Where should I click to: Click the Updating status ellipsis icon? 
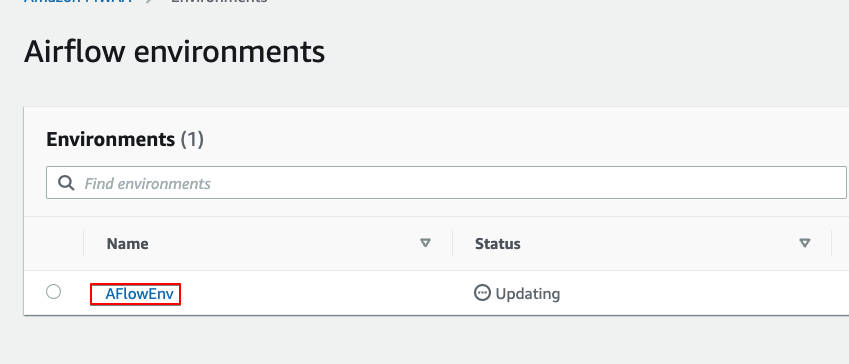482,293
